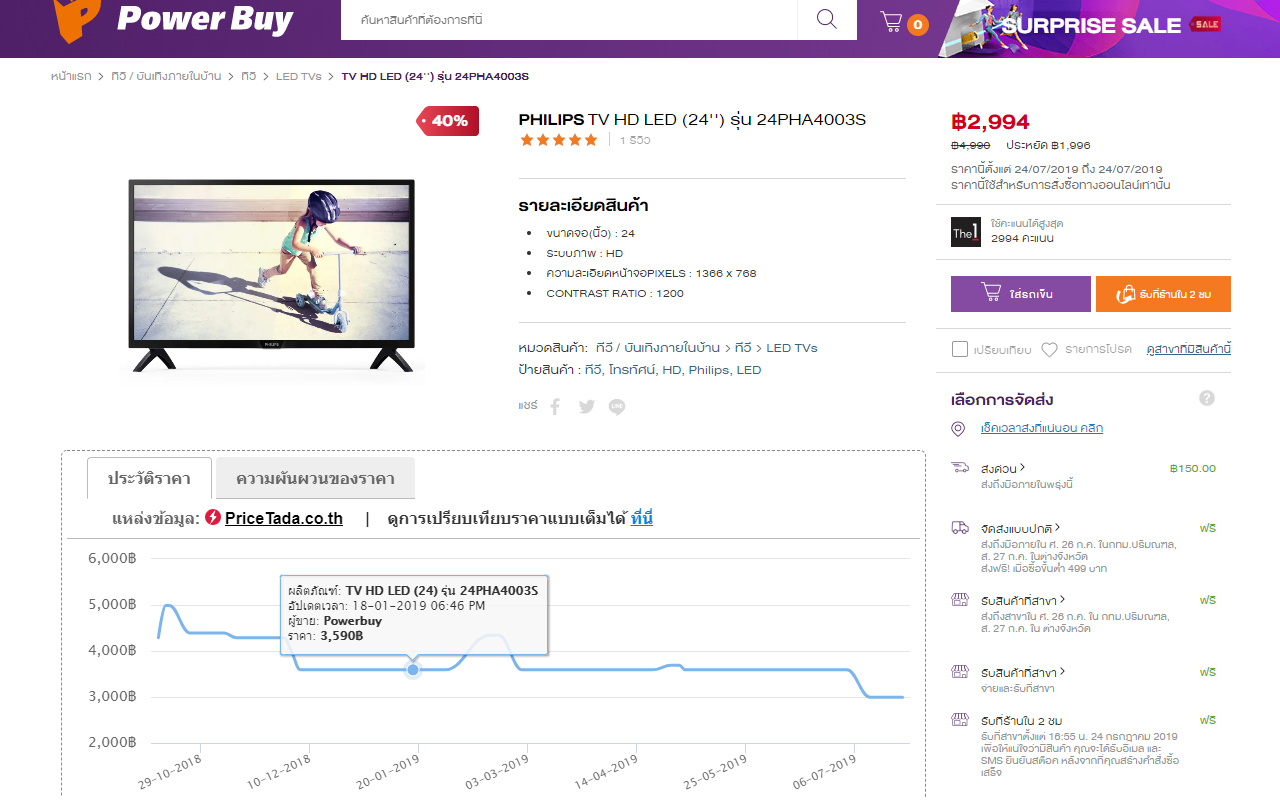Click the search magnifier icon
Viewport: 1280px width, 800px height.
pyautogui.click(x=827, y=20)
